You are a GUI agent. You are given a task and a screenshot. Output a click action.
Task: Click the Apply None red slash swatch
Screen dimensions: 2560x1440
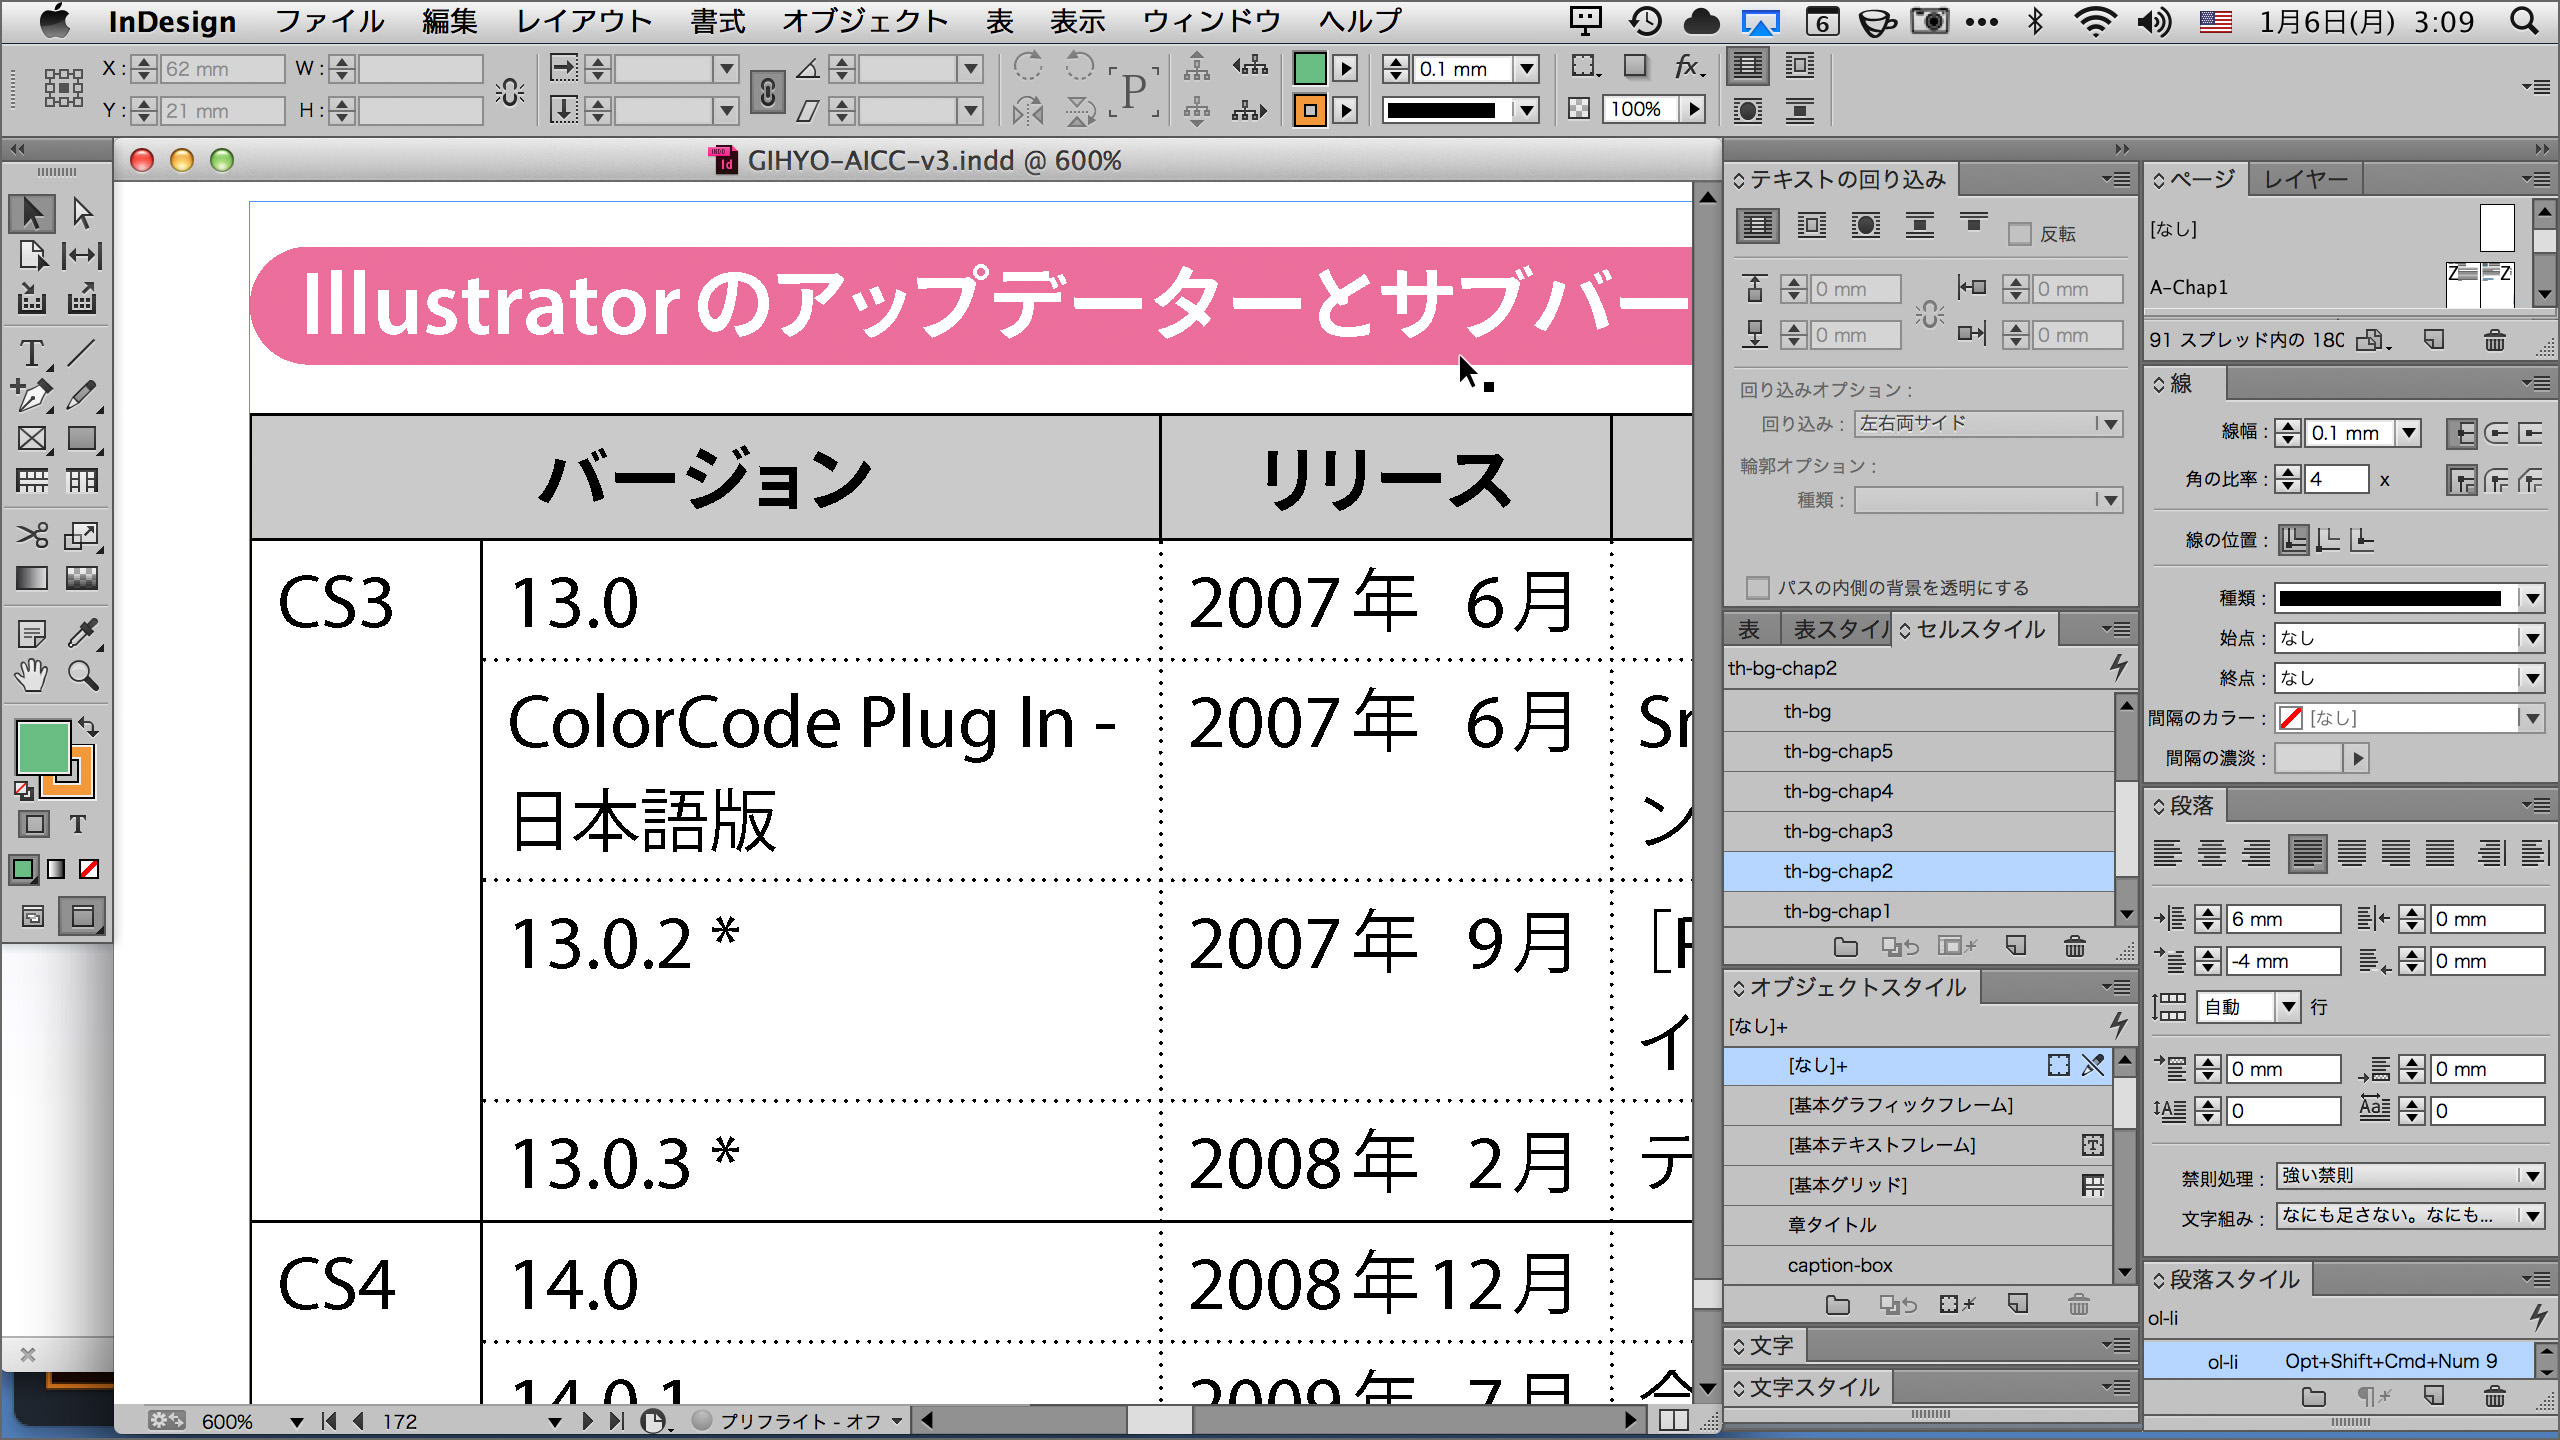pos(89,869)
